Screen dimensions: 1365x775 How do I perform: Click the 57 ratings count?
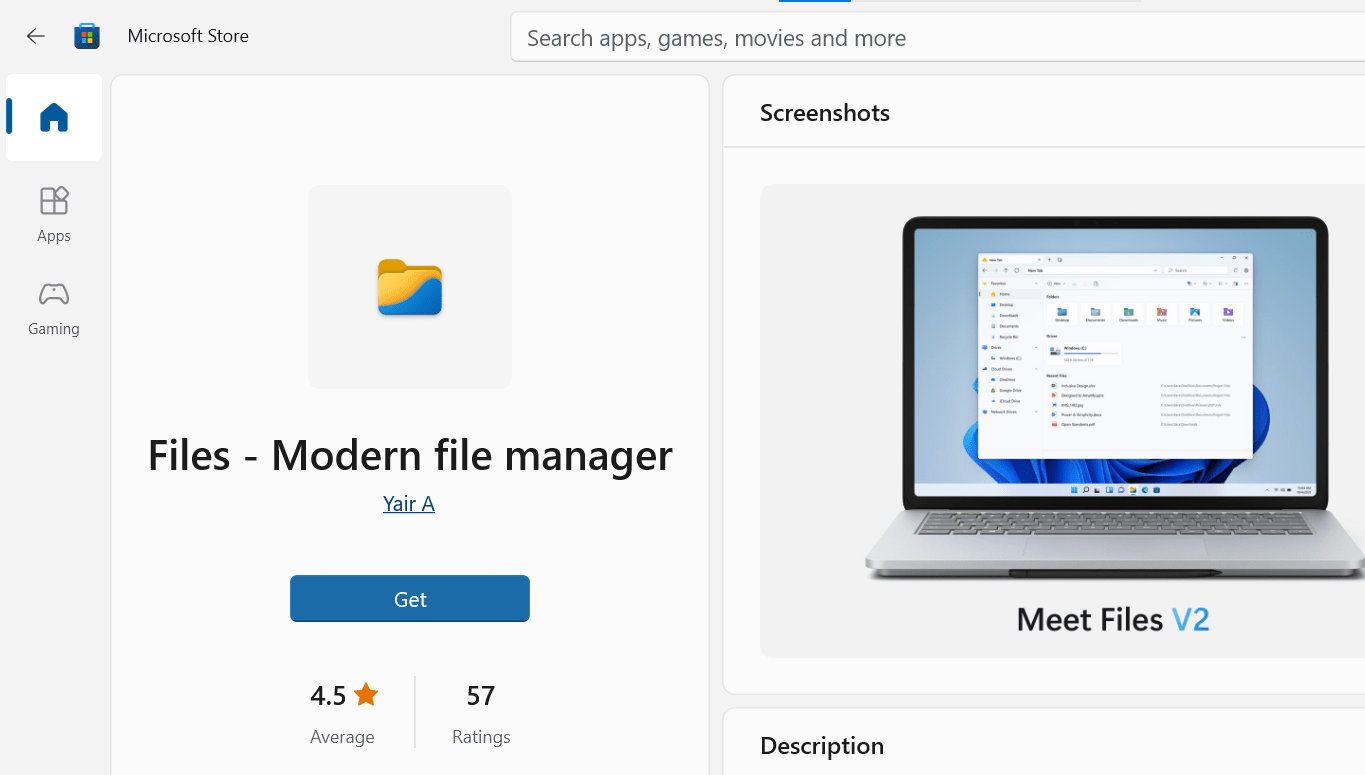[481, 695]
